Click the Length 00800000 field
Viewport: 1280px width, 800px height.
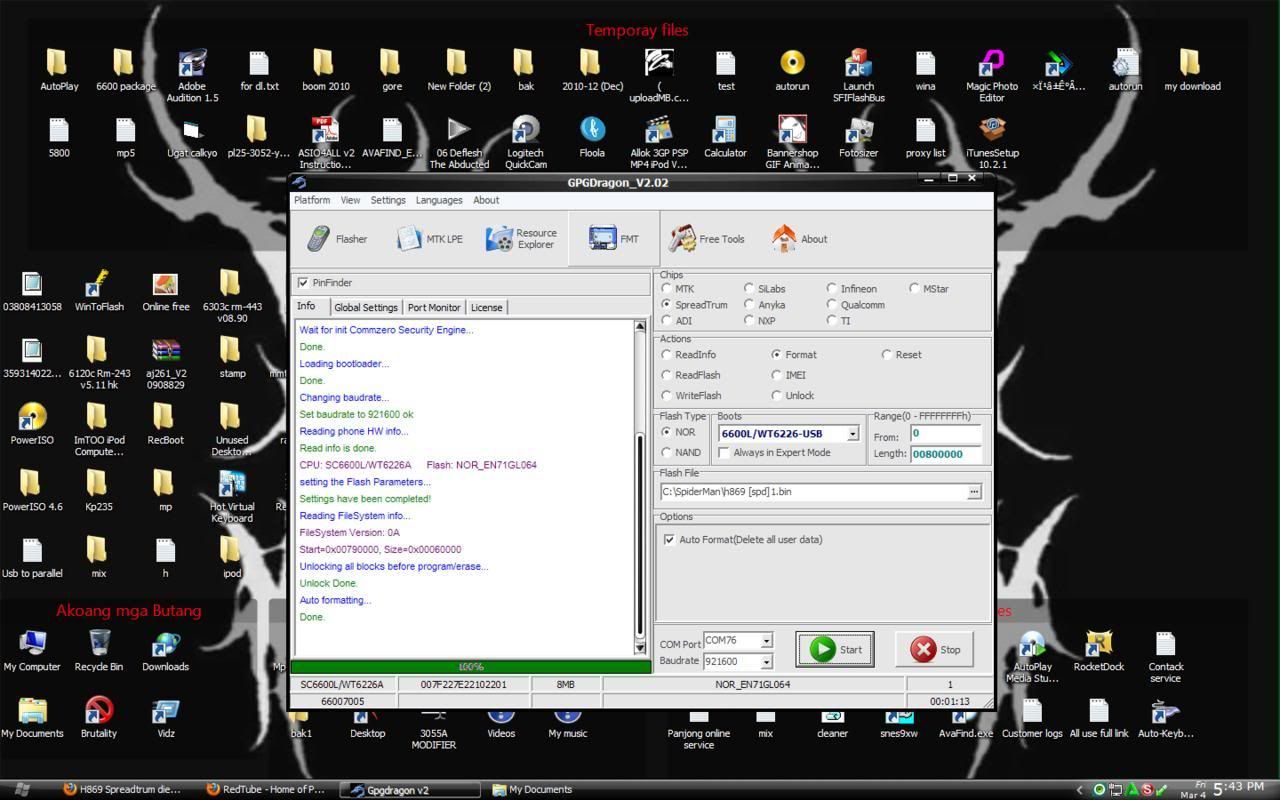click(x=945, y=454)
